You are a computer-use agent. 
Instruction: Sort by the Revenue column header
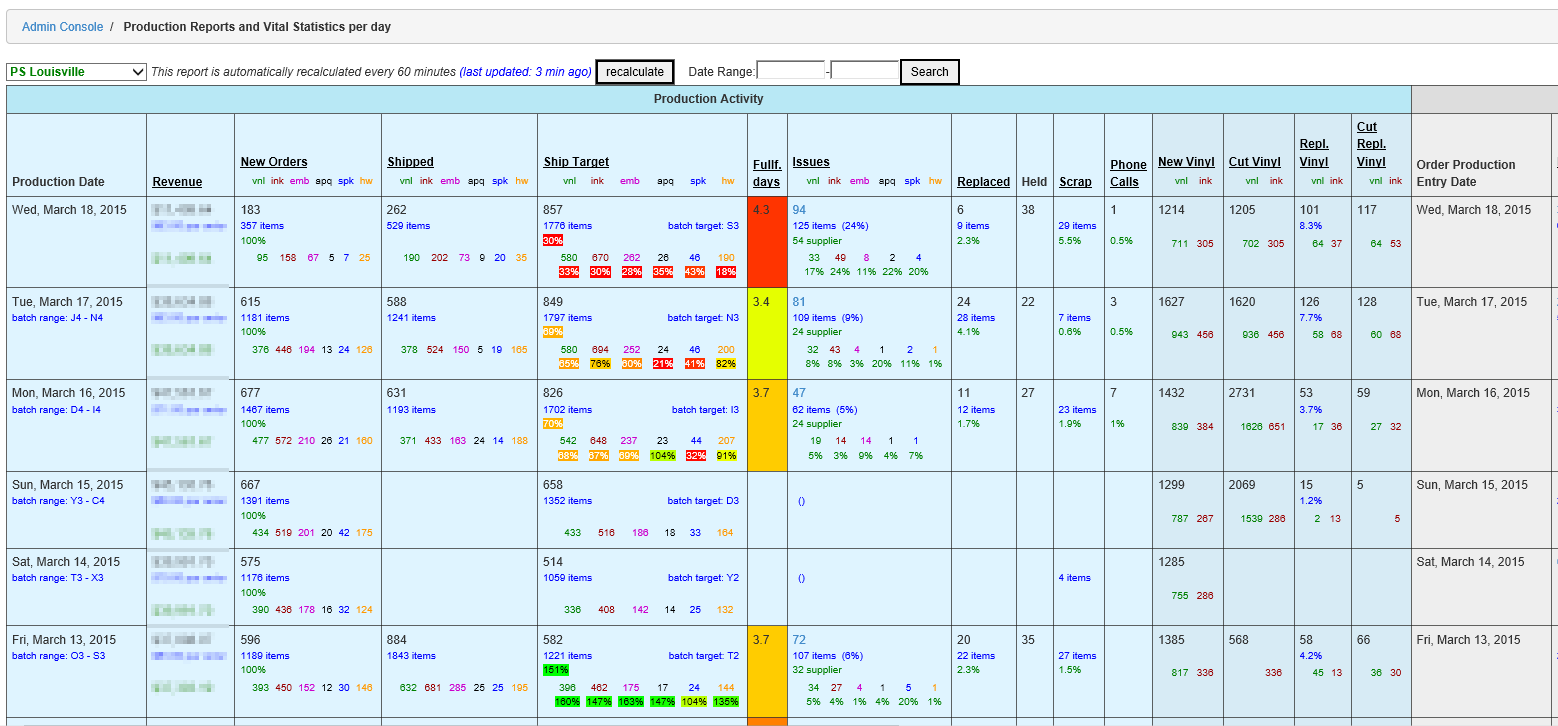[x=177, y=182]
